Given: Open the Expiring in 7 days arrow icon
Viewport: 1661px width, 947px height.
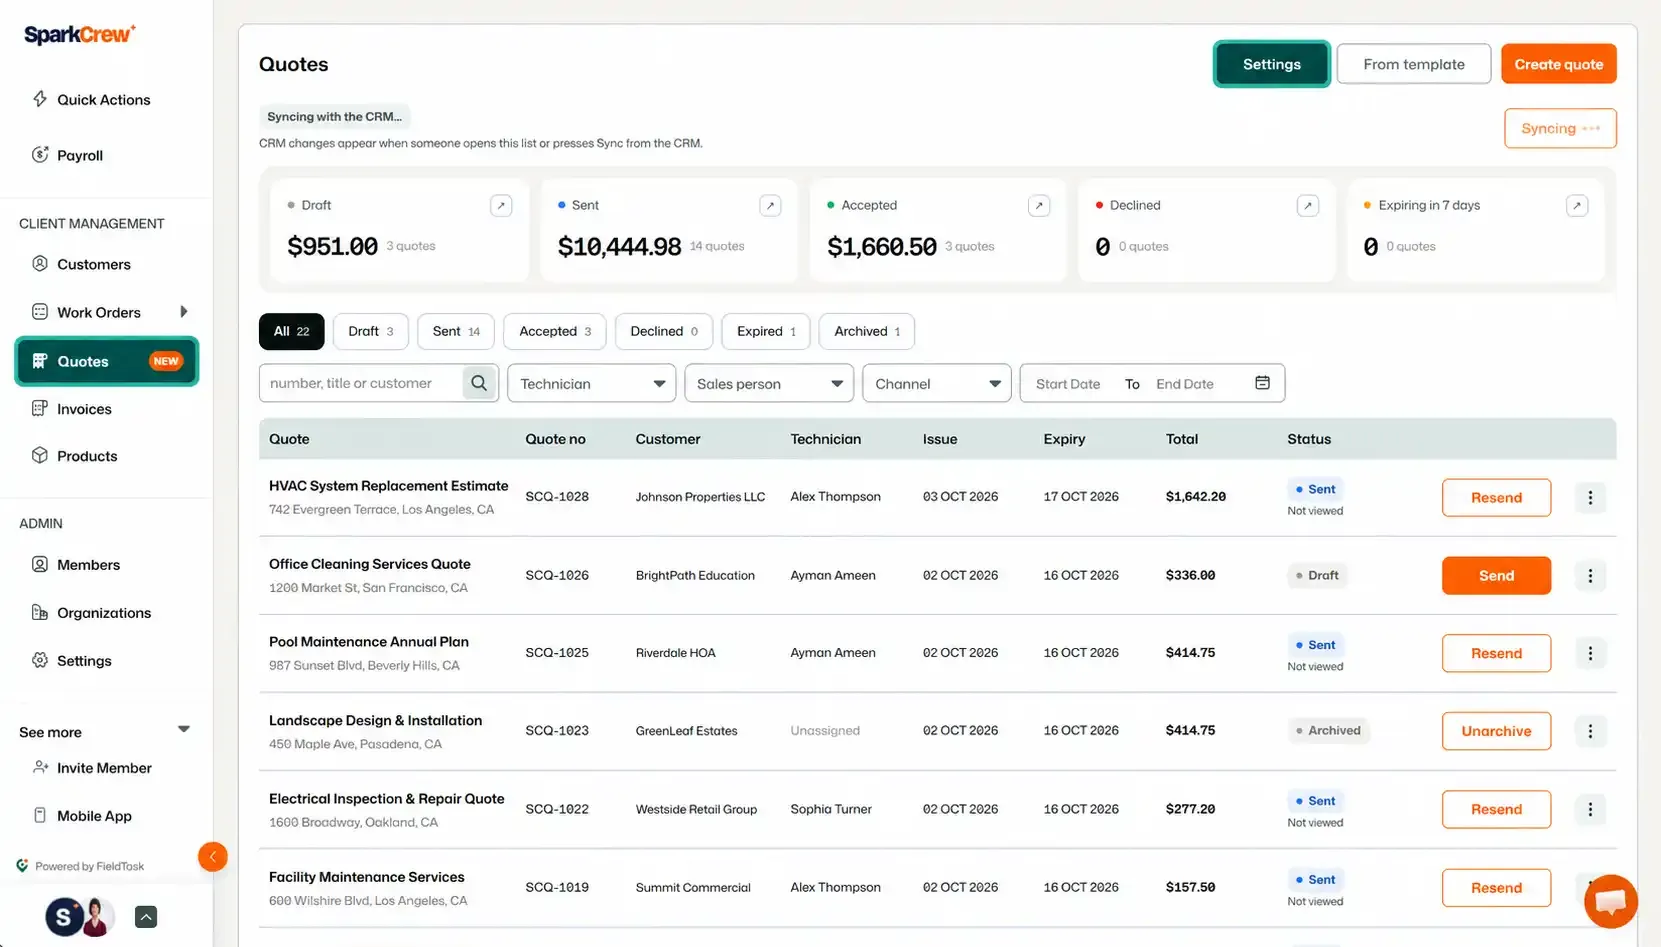Looking at the screenshot, I should tap(1577, 205).
